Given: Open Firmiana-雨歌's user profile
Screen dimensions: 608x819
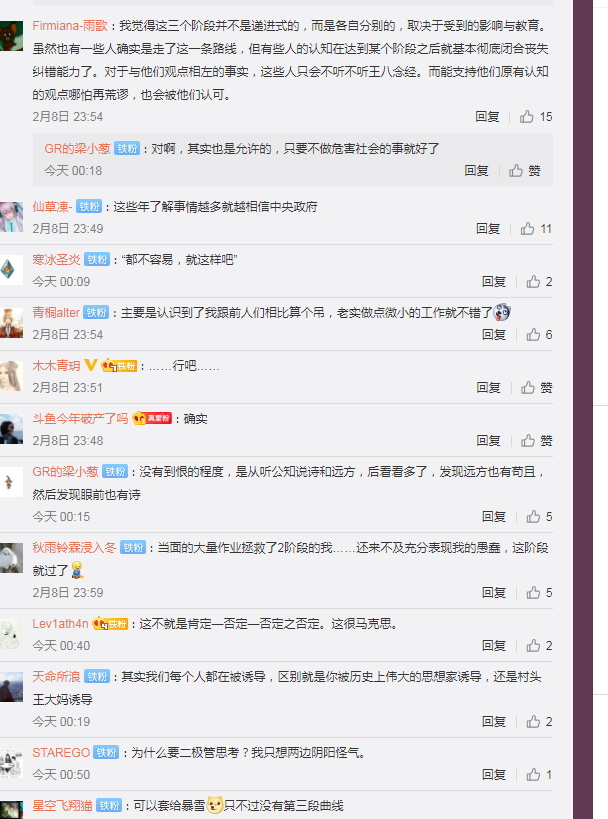Looking at the screenshot, I should pyautogui.click(x=69, y=26).
